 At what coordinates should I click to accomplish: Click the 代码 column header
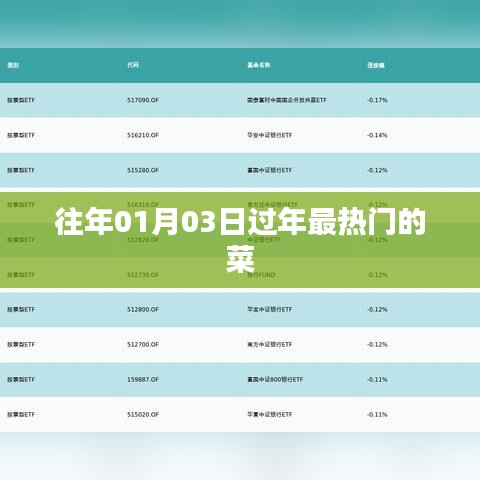coord(133,65)
